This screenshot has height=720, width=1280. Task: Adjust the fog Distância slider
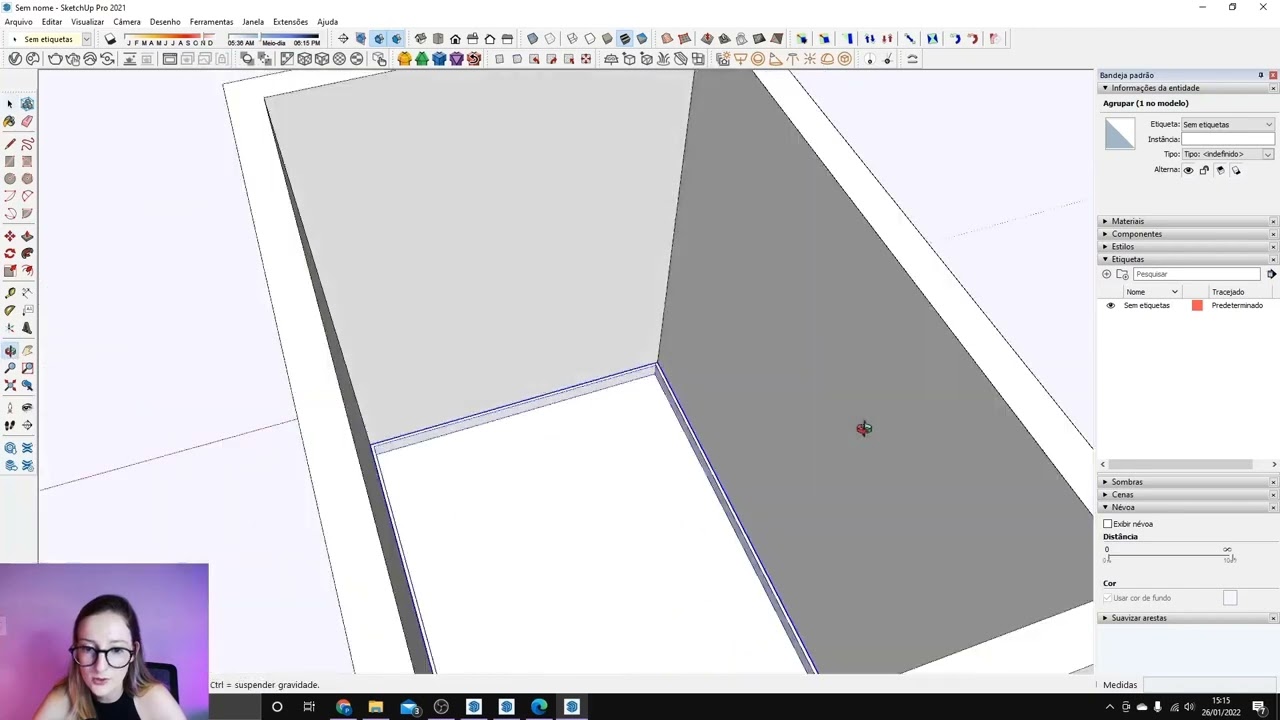pyautogui.click(x=1168, y=555)
